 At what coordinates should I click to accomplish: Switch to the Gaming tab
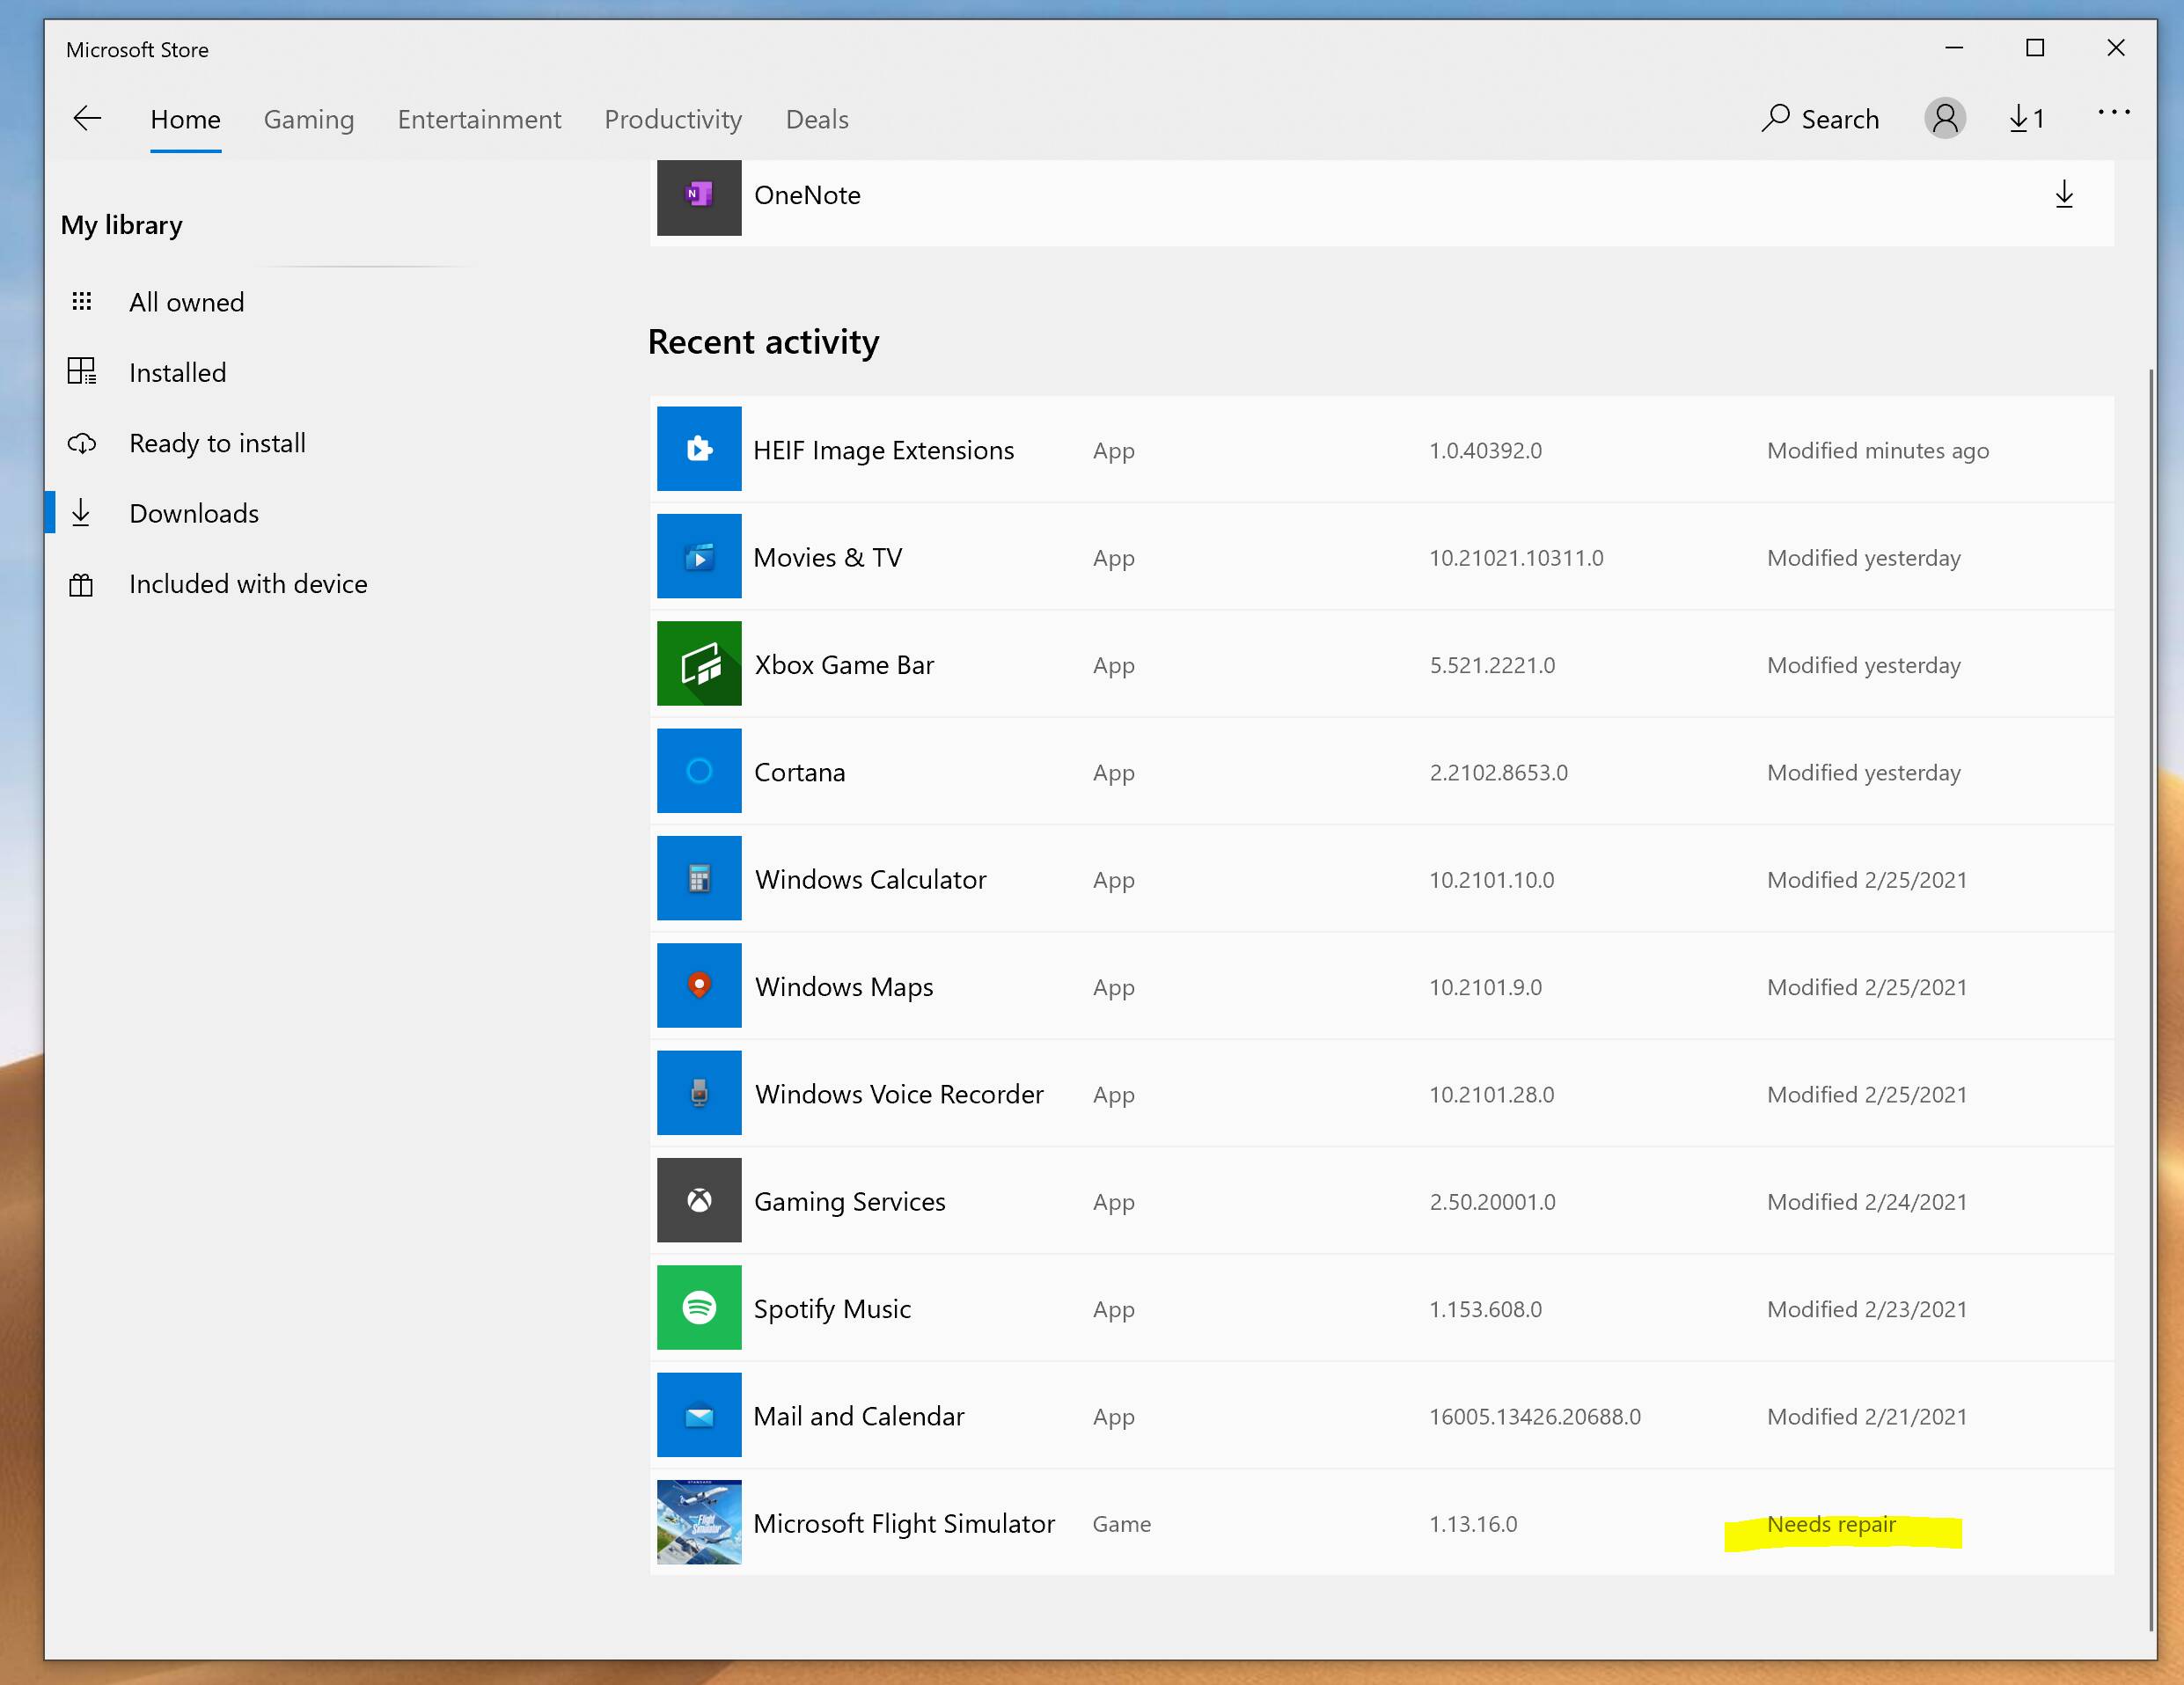click(x=308, y=120)
